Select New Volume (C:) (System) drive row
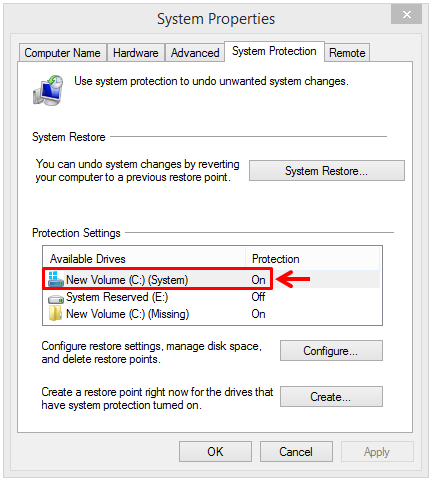Viewport: 430px width, 481px height. (212, 279)
